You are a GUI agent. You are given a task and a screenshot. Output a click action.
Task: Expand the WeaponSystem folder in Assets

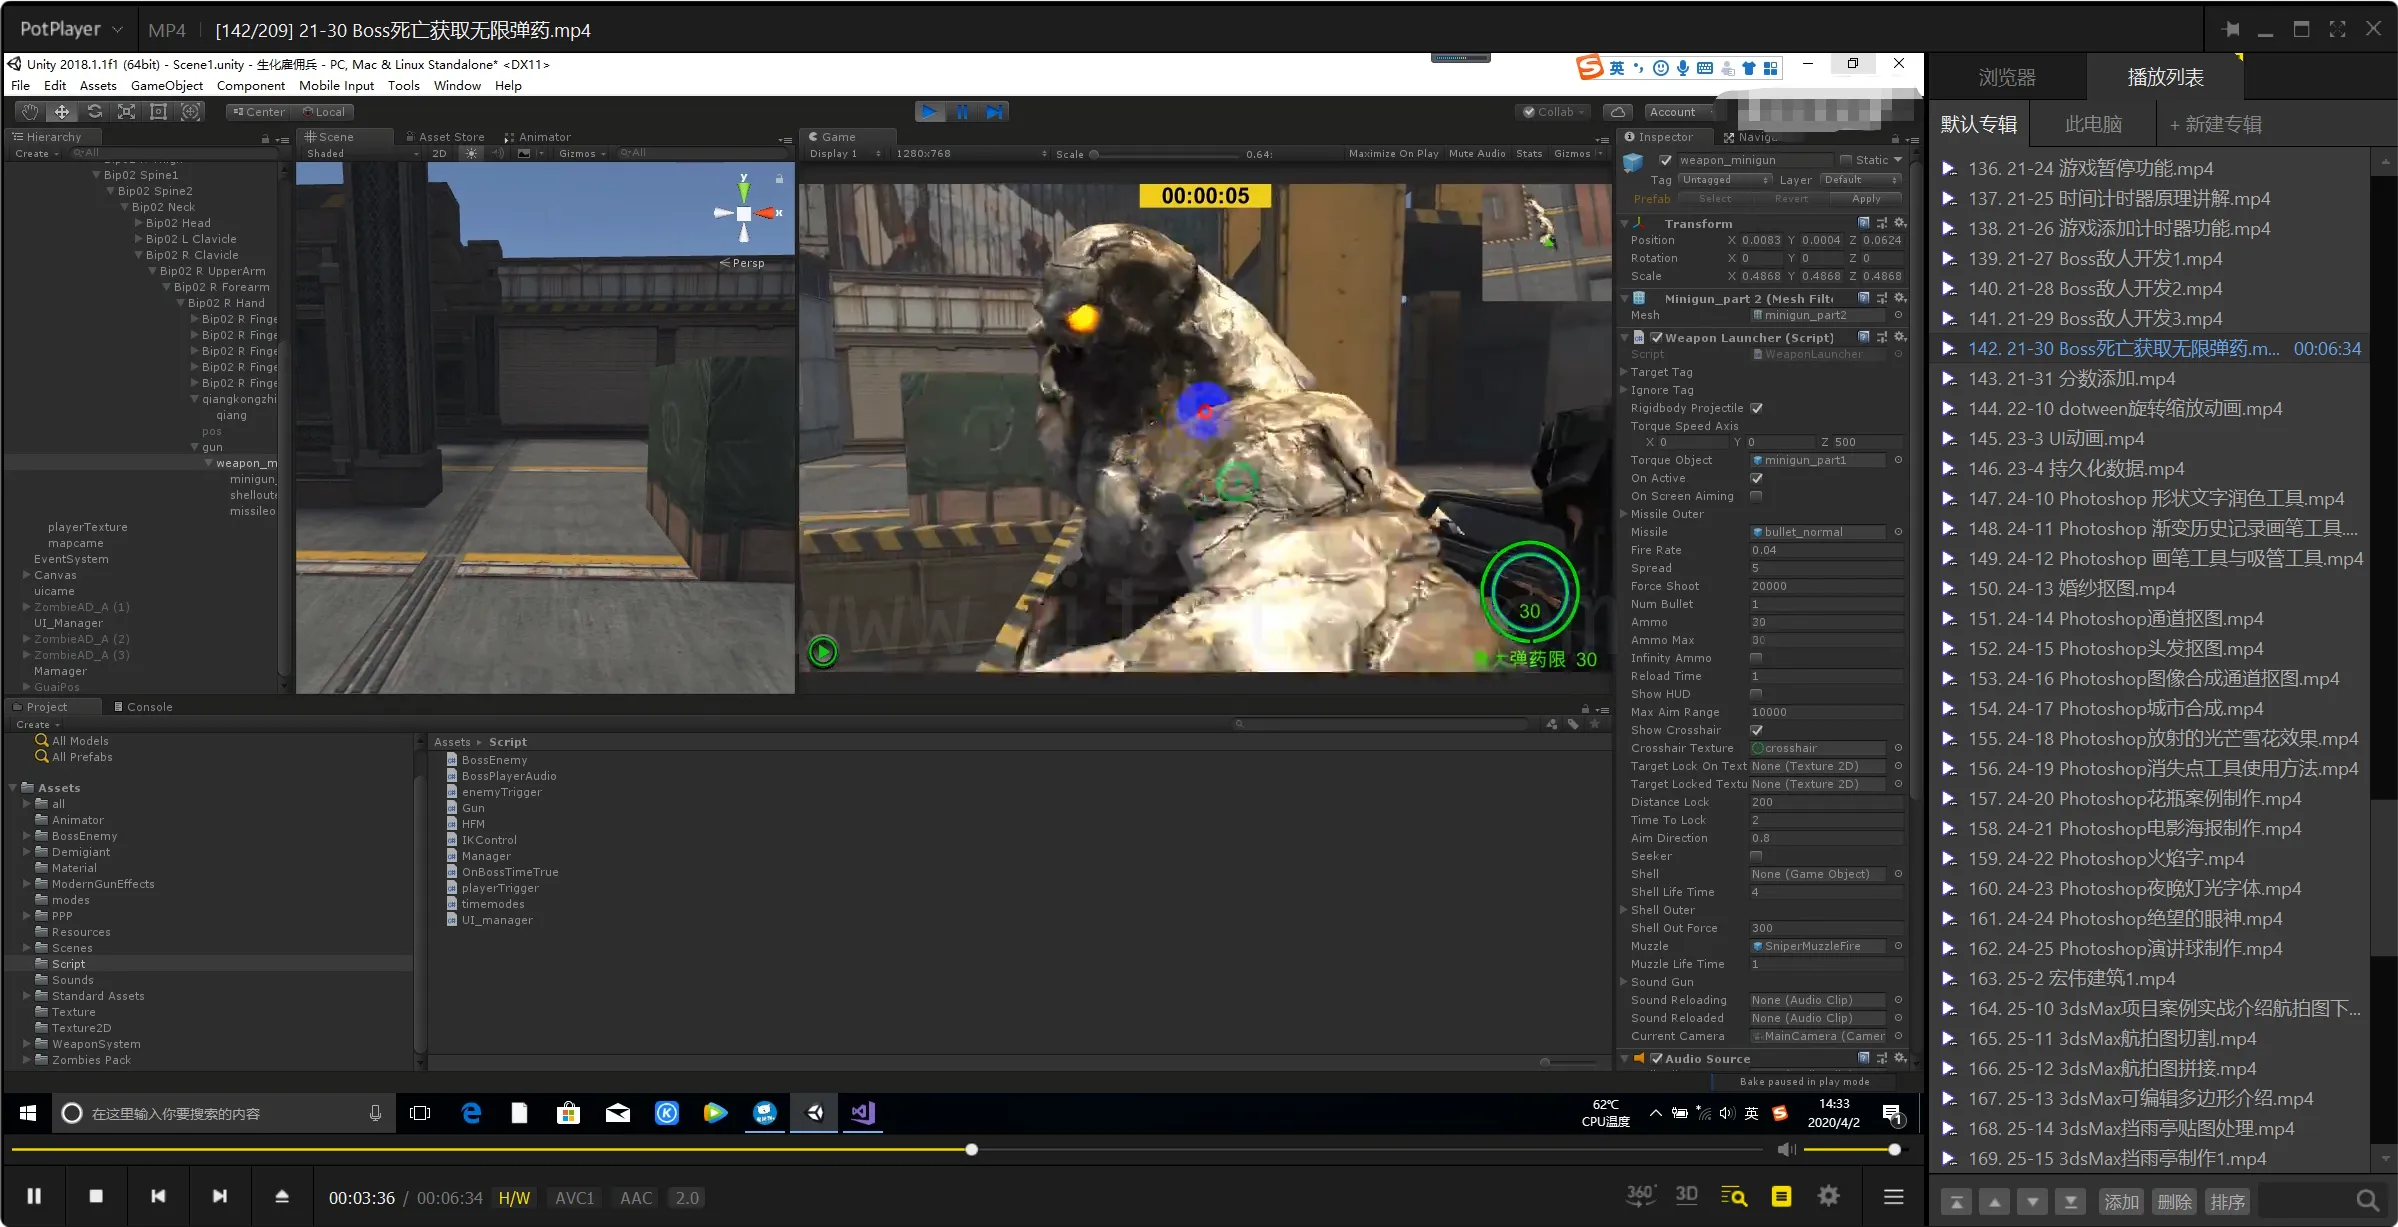(x=27, y=1044)
